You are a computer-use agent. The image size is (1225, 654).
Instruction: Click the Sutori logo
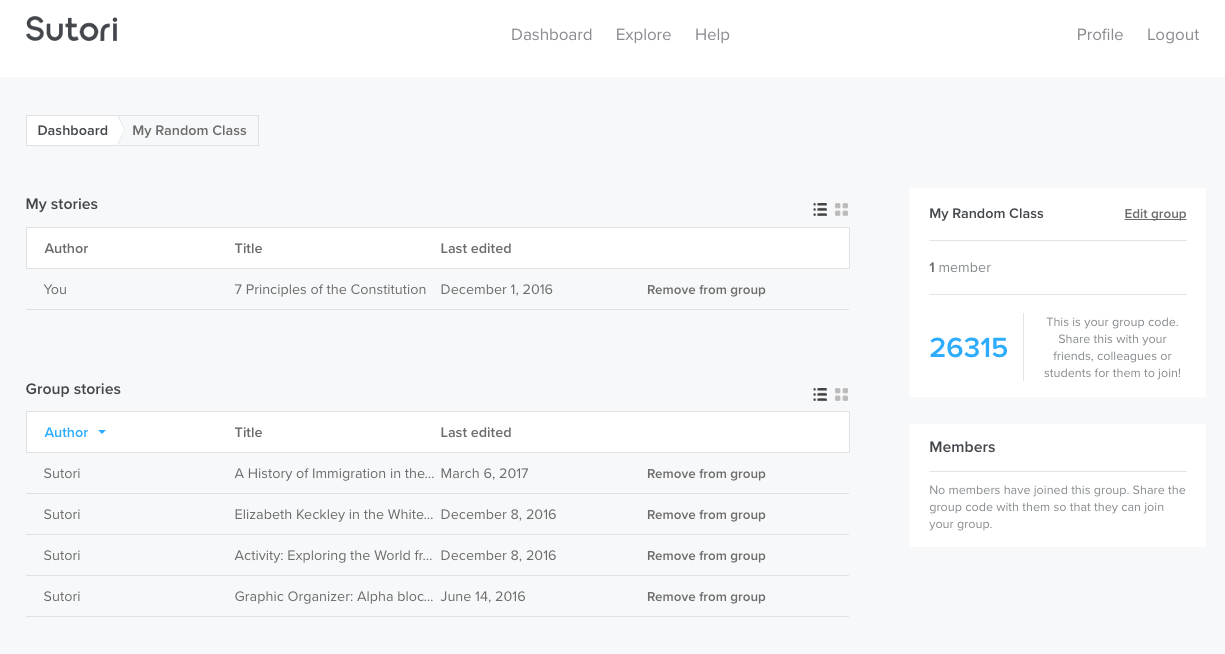point(71,29)
